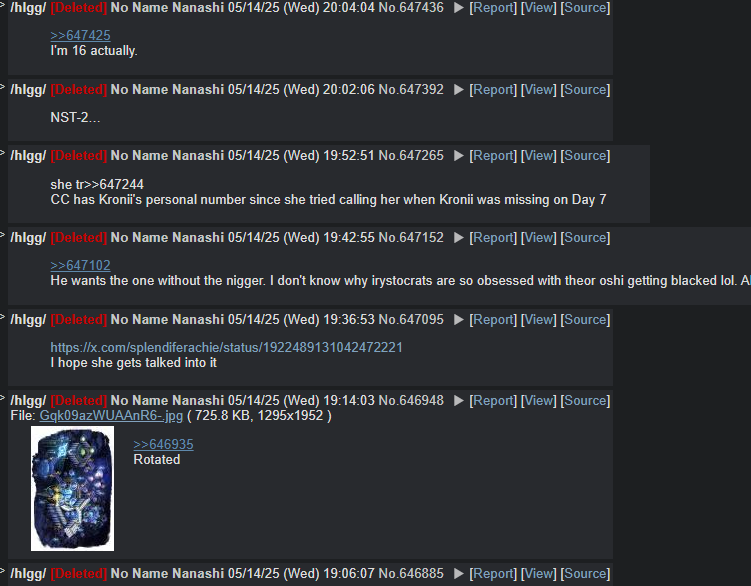View post No.647392
This screenshot has width=751, height=586.
pos(538,90)
